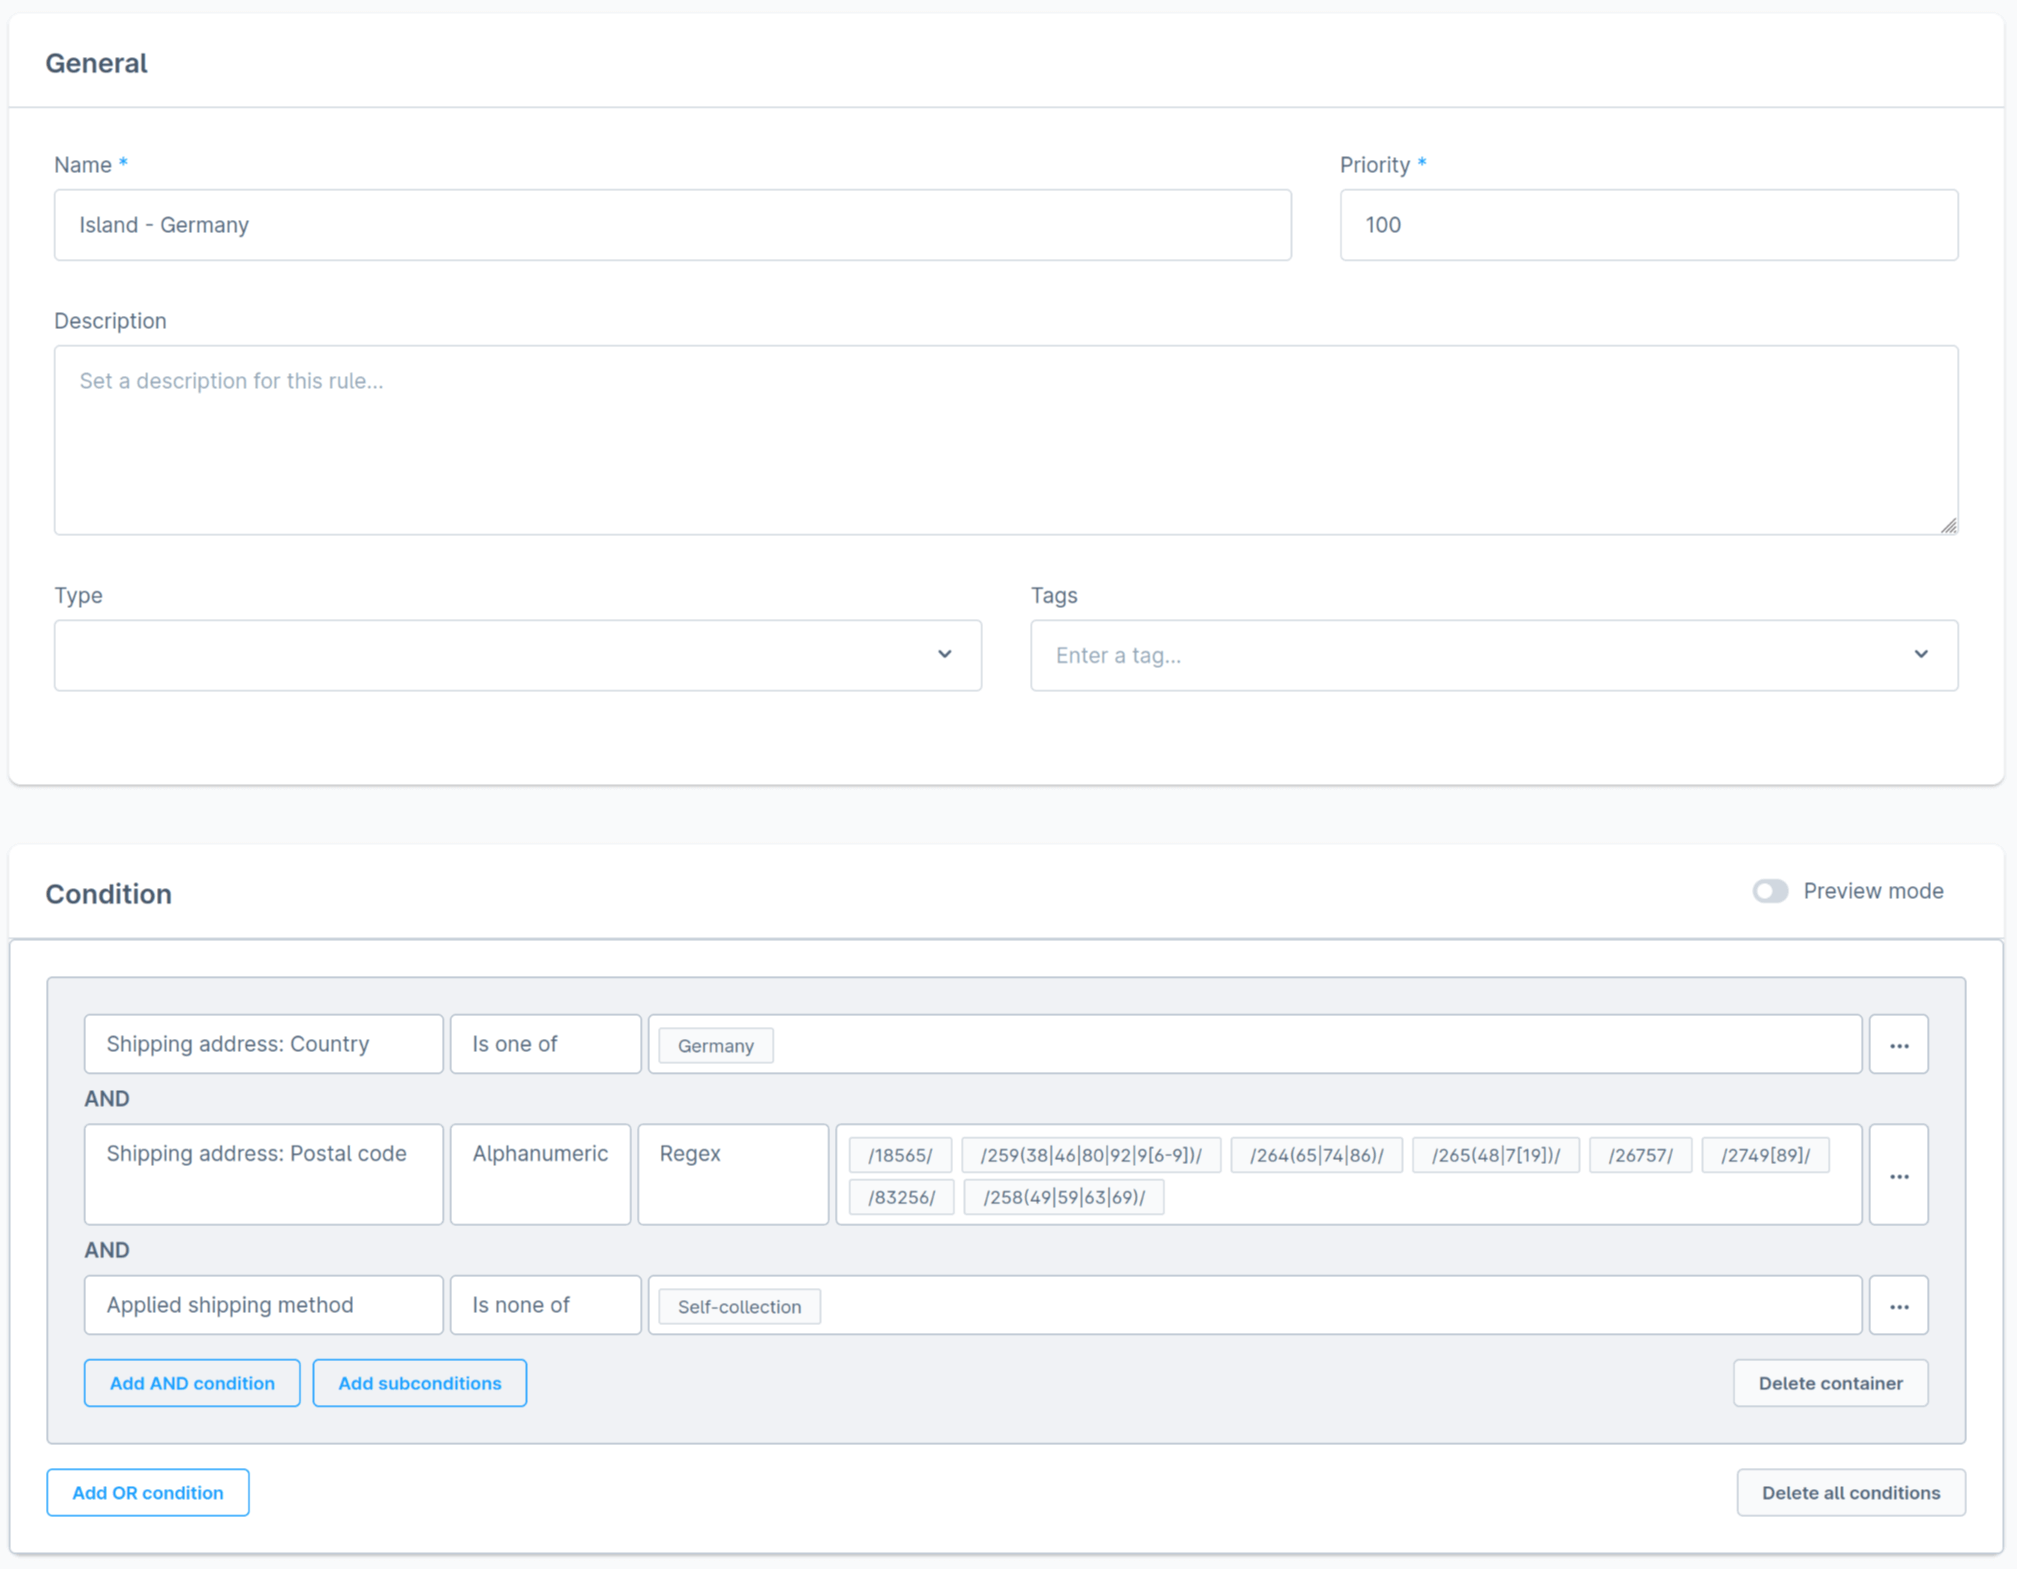Focus the Name input field
This screenshot has height=1569, width=2017.
(673, 225)
